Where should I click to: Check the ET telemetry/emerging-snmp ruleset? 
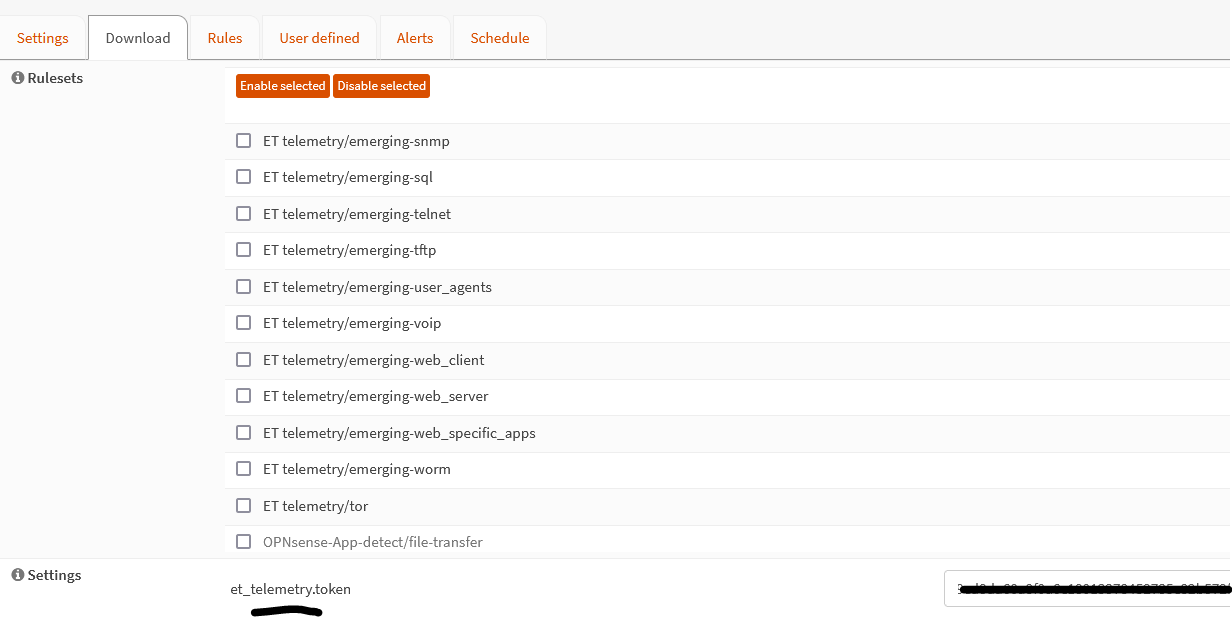click(x=243, y=141)
